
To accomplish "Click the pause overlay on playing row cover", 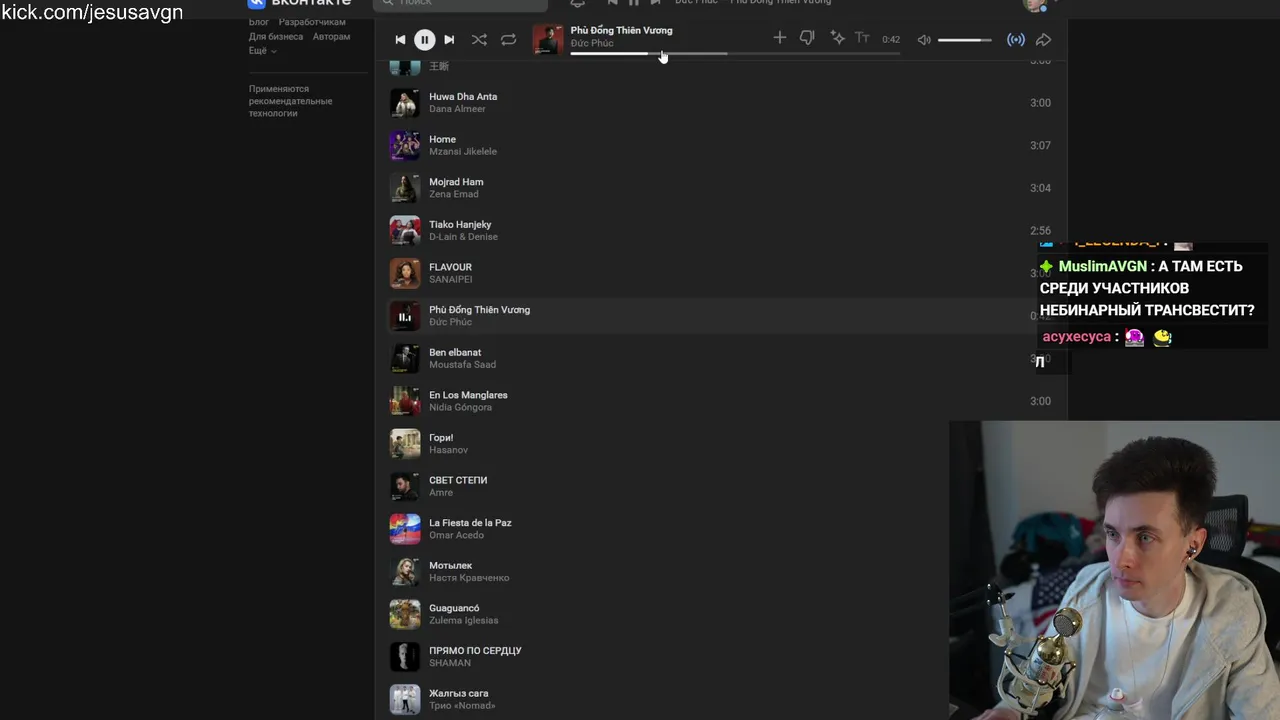I will 405,316.
